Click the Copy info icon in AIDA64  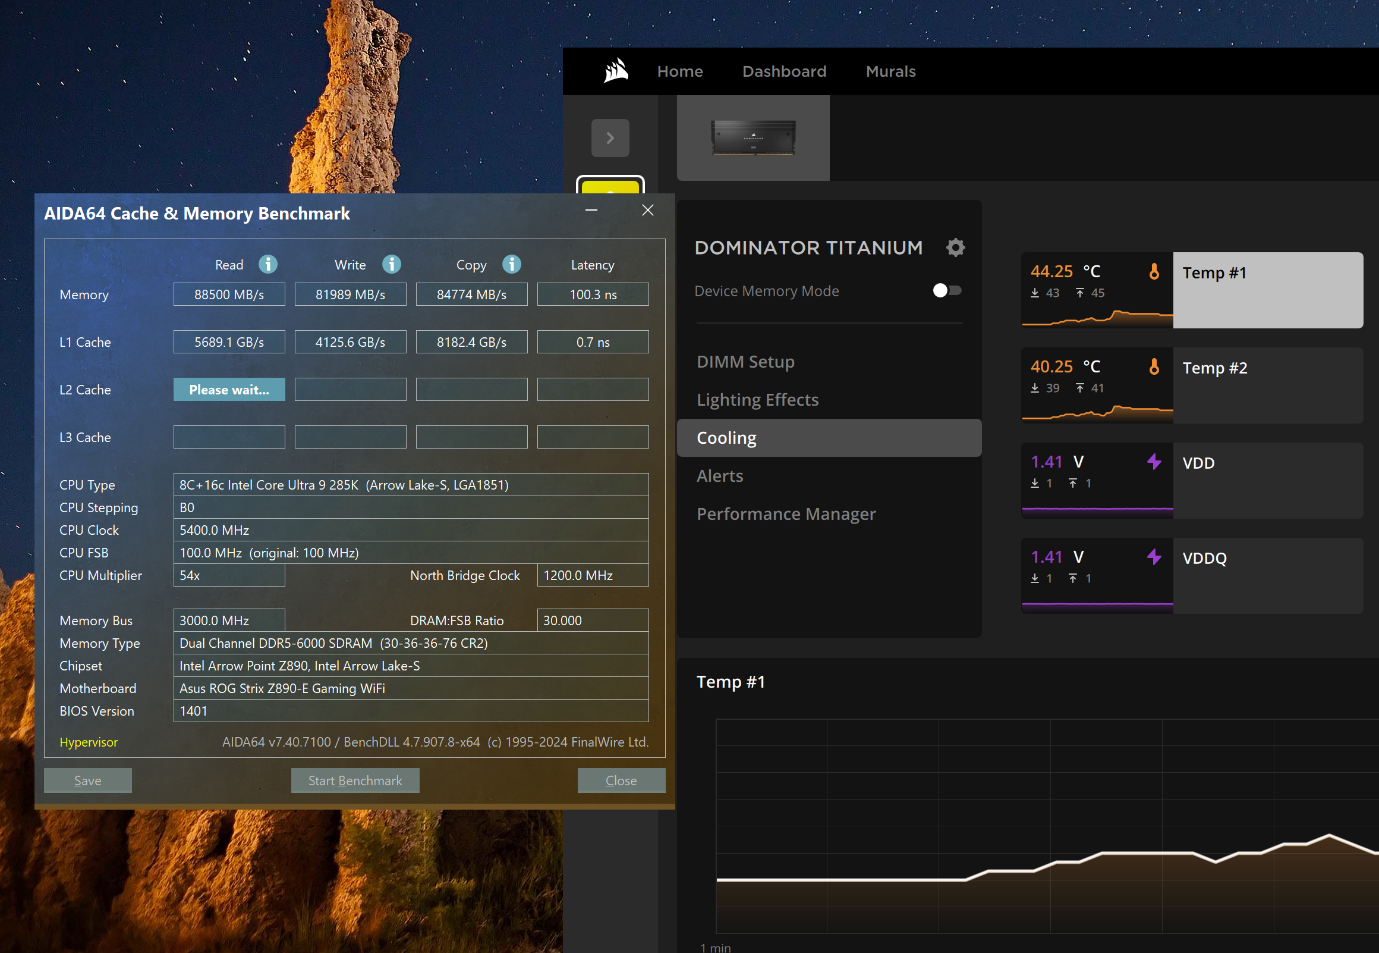click(512, 264)
